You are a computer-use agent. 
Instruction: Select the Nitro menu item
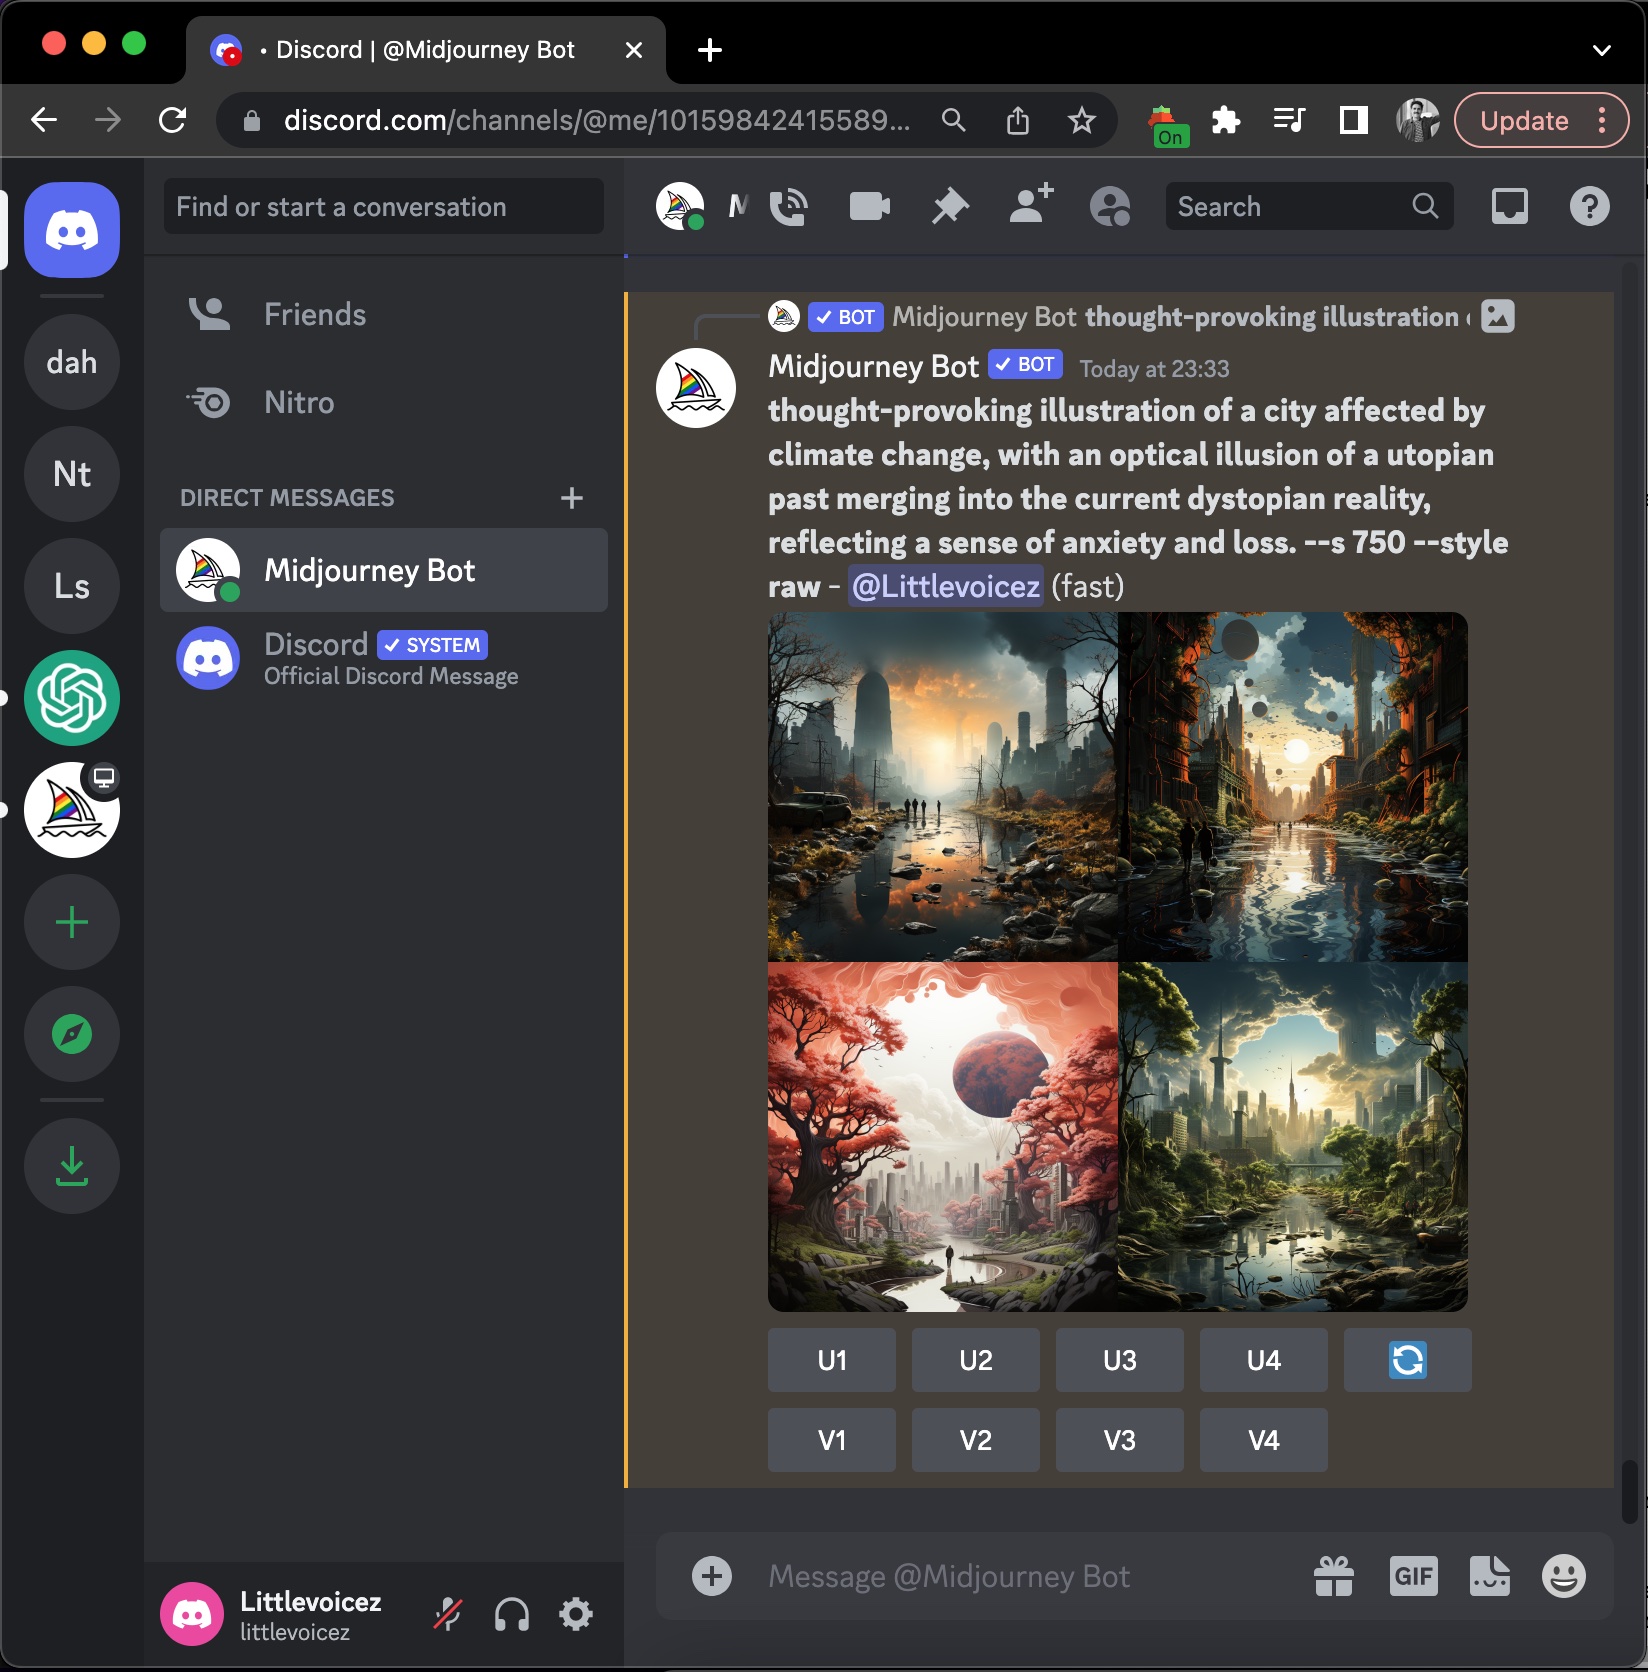tap(299, 403)
